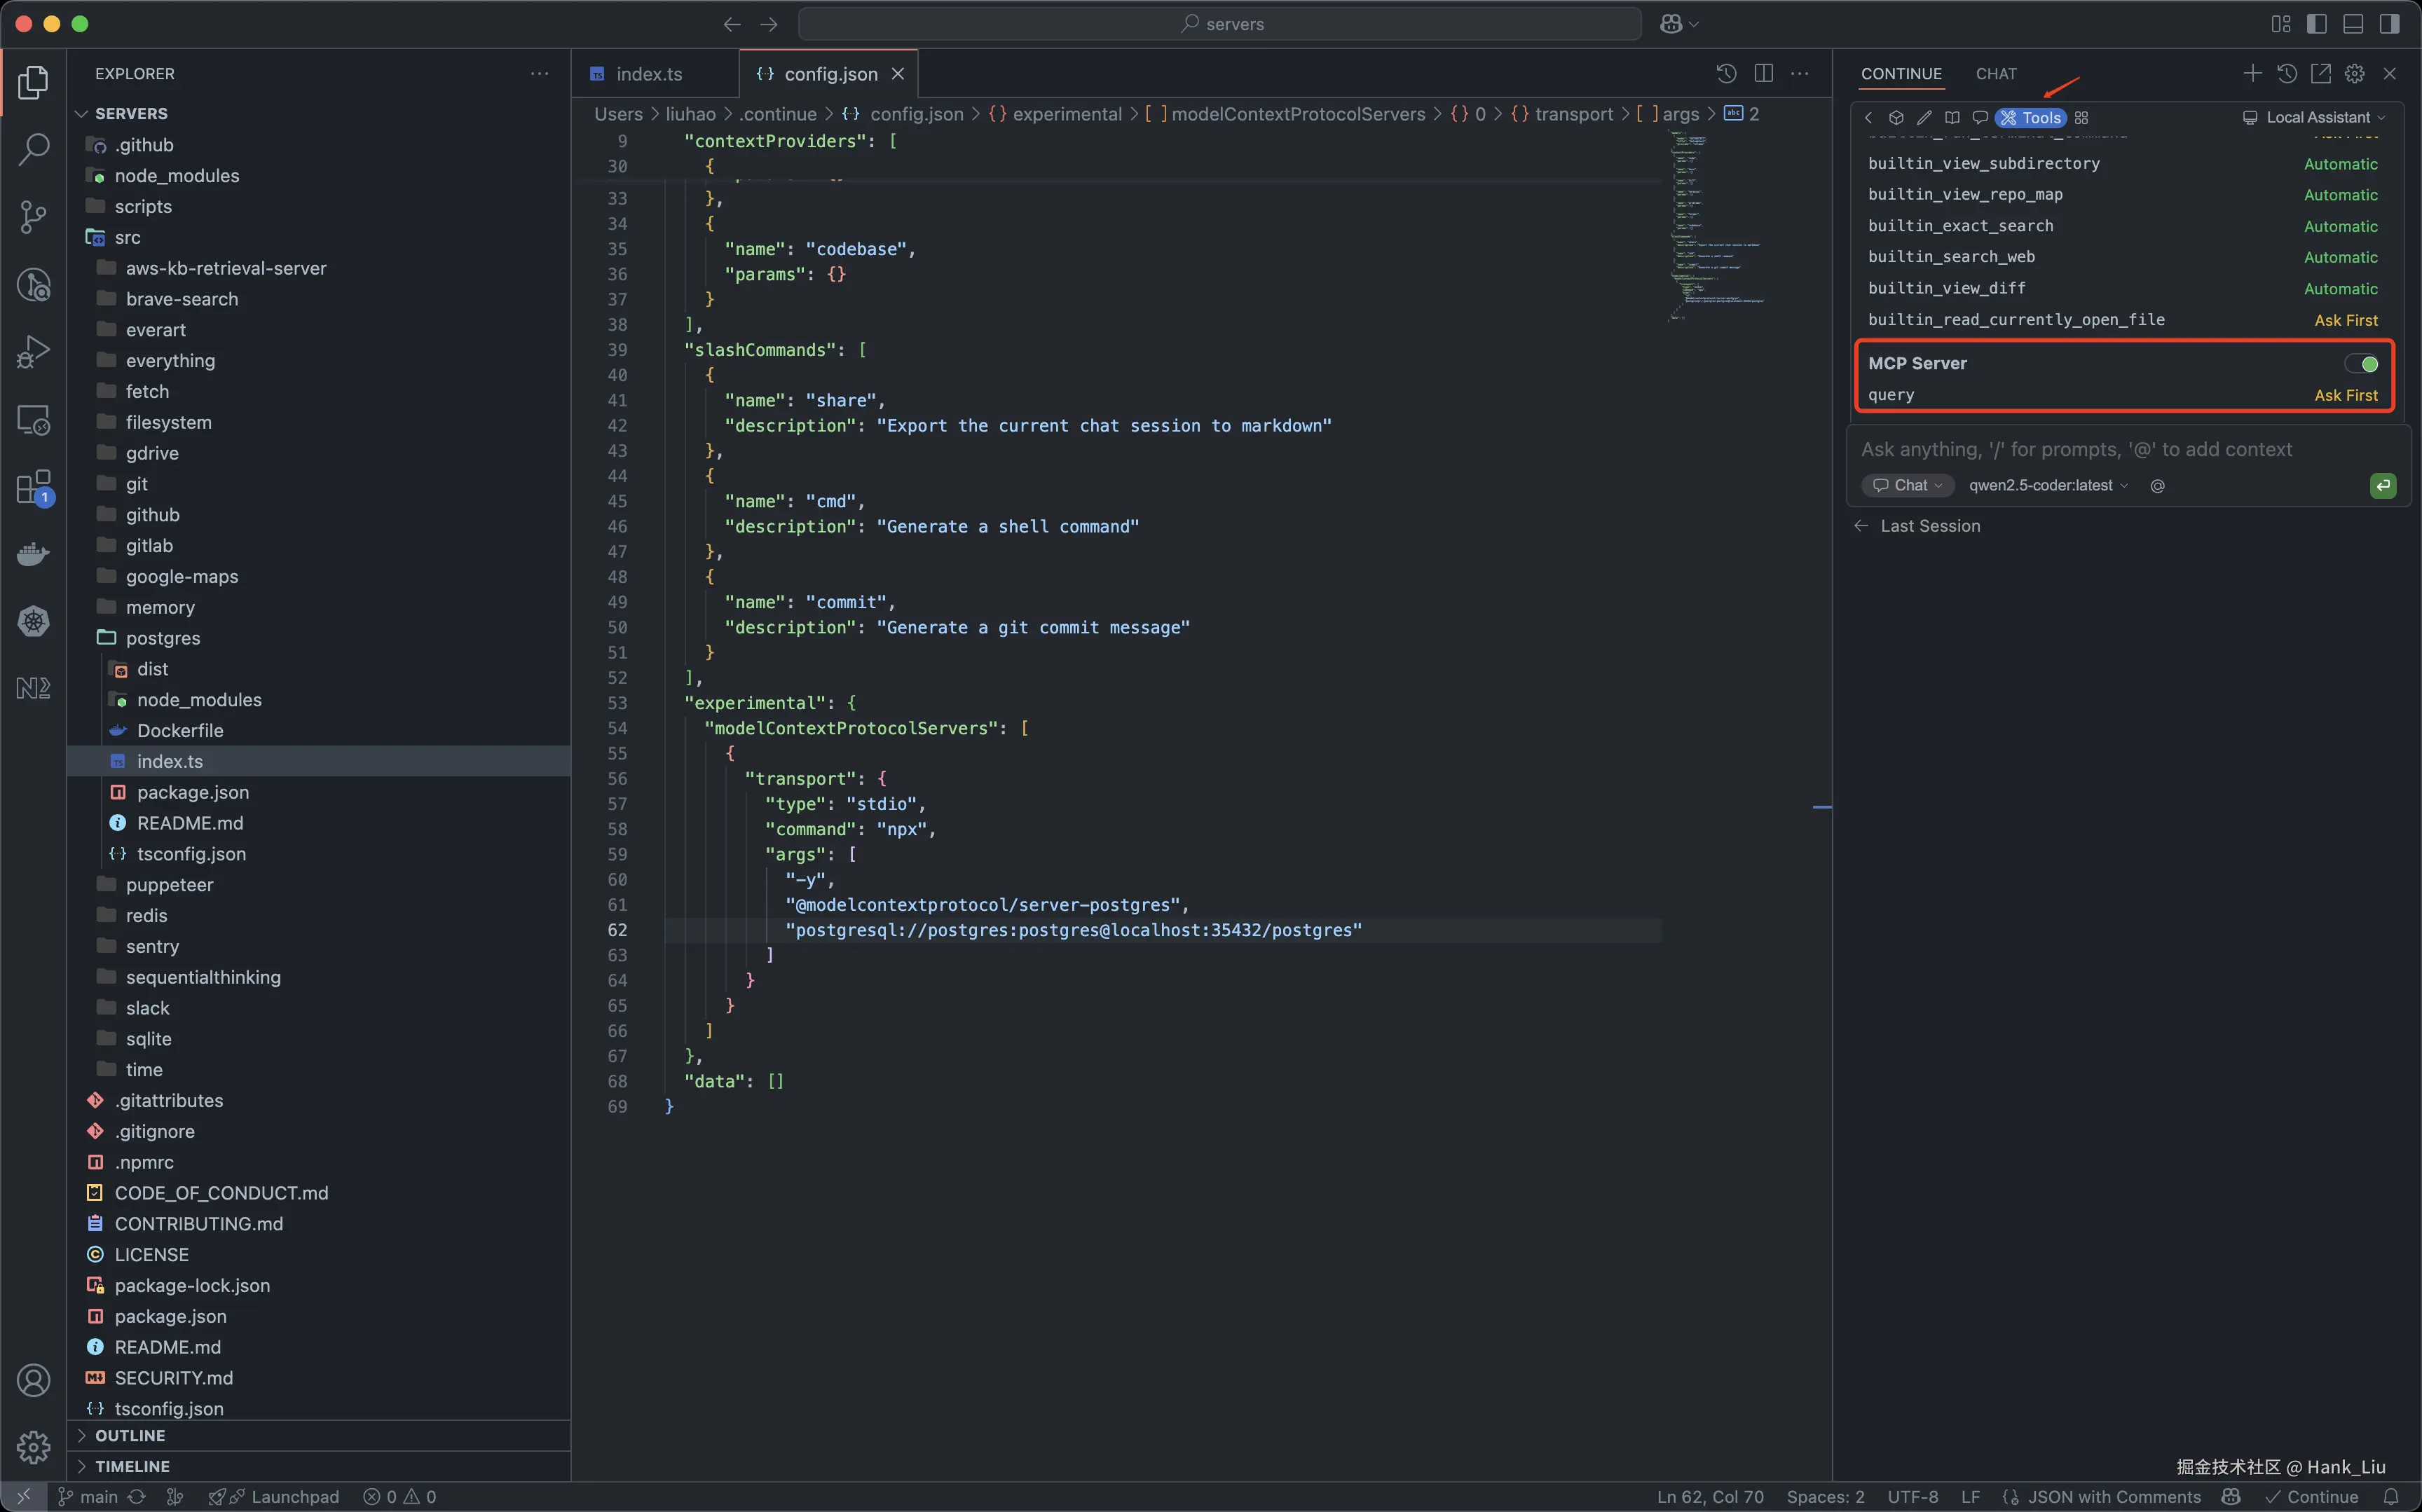Disable the MCP Server toggle
The width and height of the screenshot is (2422, 1512).
coord(2362,364)
